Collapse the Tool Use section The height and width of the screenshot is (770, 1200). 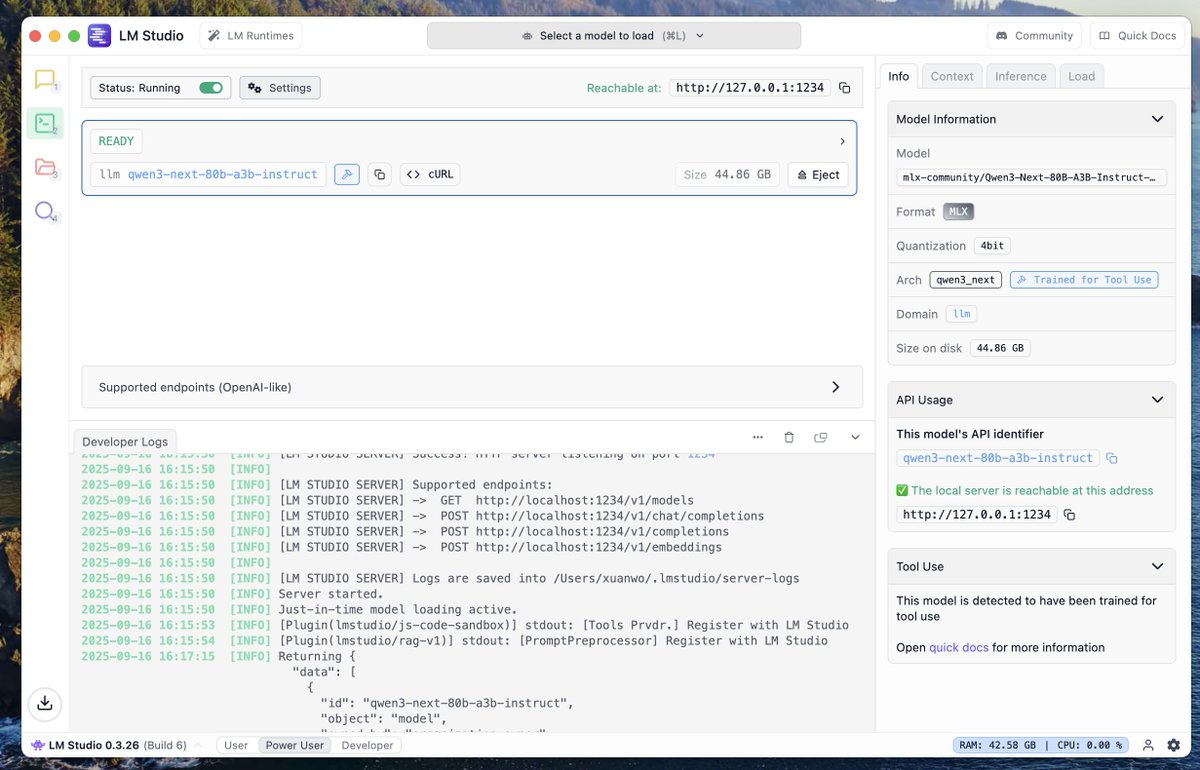tap(1157, 566)
